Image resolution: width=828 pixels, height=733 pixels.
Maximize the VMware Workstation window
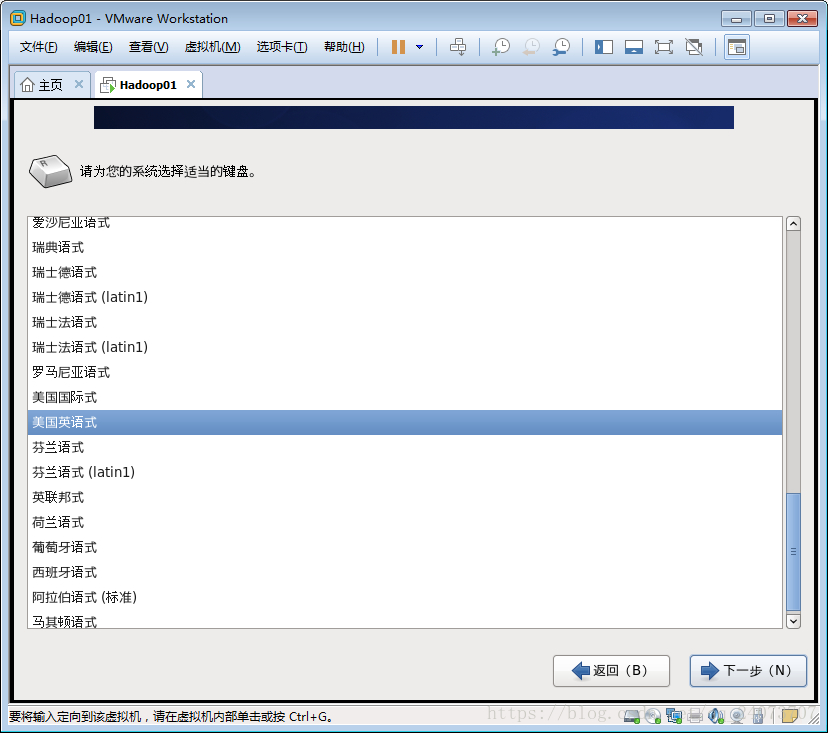(769, 18)
